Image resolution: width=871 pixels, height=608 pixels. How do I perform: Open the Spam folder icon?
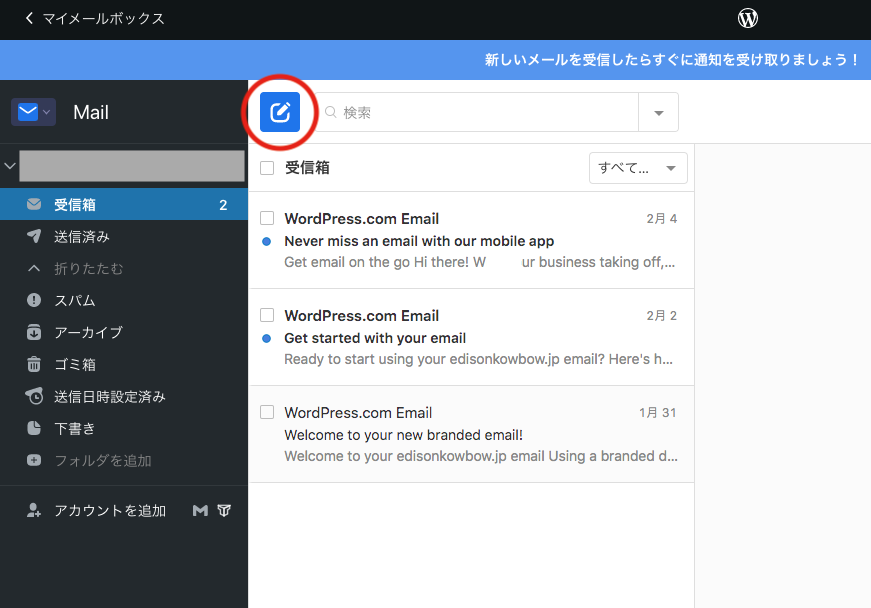click(34, 300)
